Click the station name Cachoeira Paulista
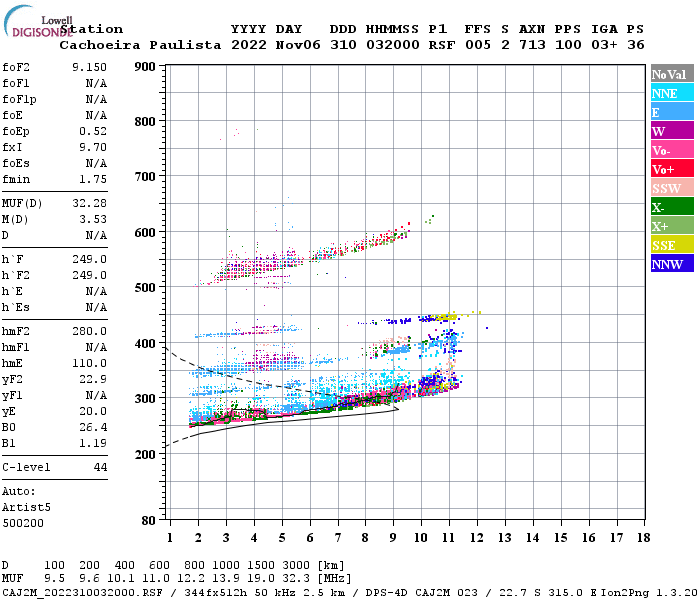Viewport: 700px width, 600px height. pos(140,45)
